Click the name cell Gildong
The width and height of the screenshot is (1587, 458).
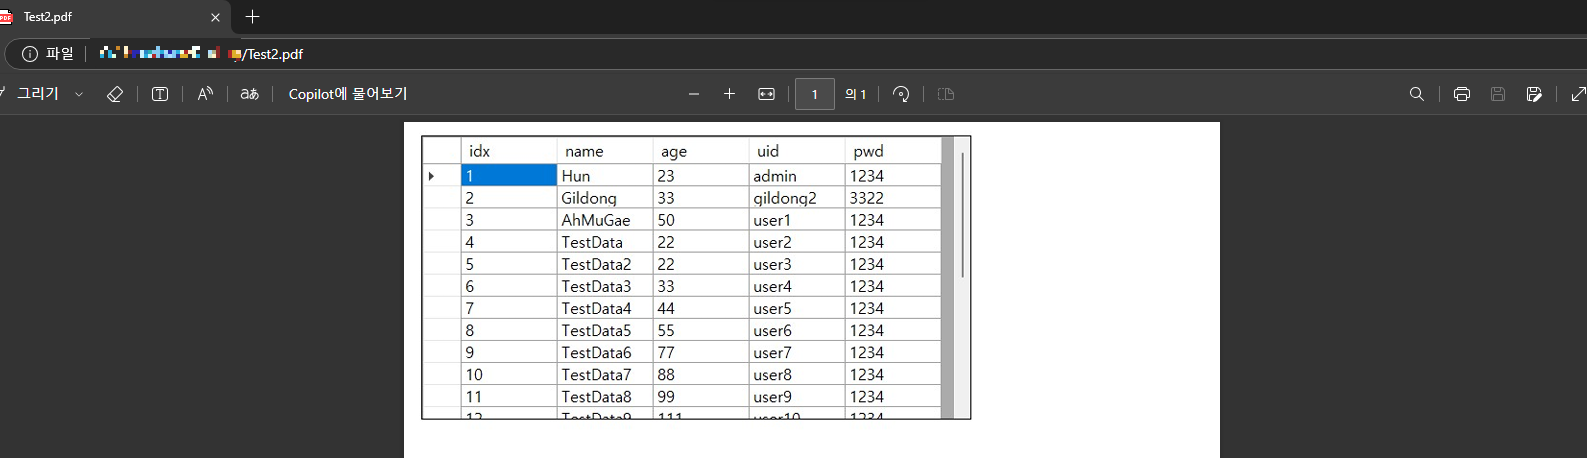605,198
